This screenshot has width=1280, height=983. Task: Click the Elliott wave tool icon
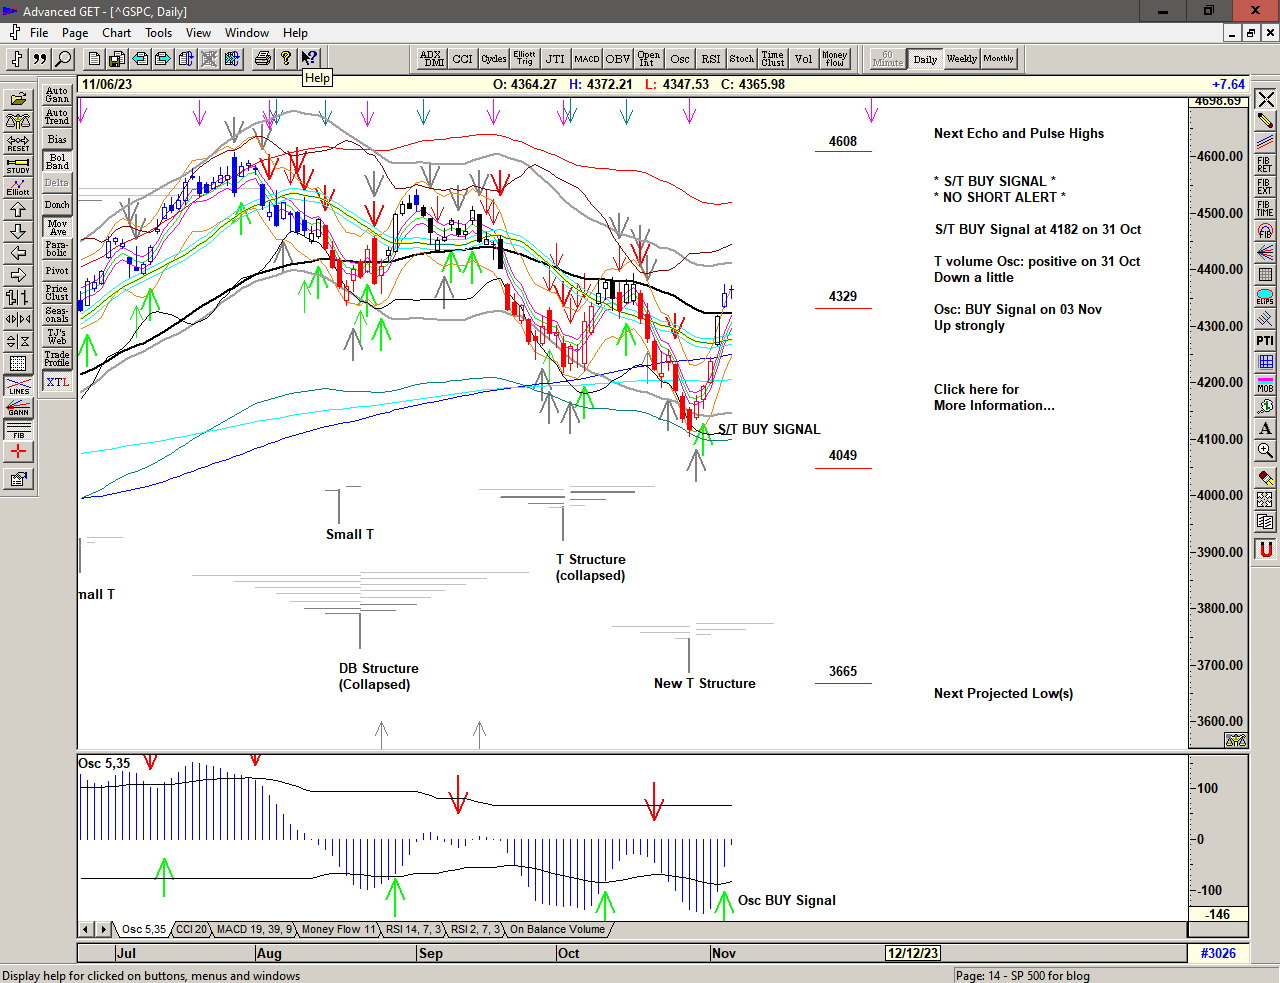point(18,187)
